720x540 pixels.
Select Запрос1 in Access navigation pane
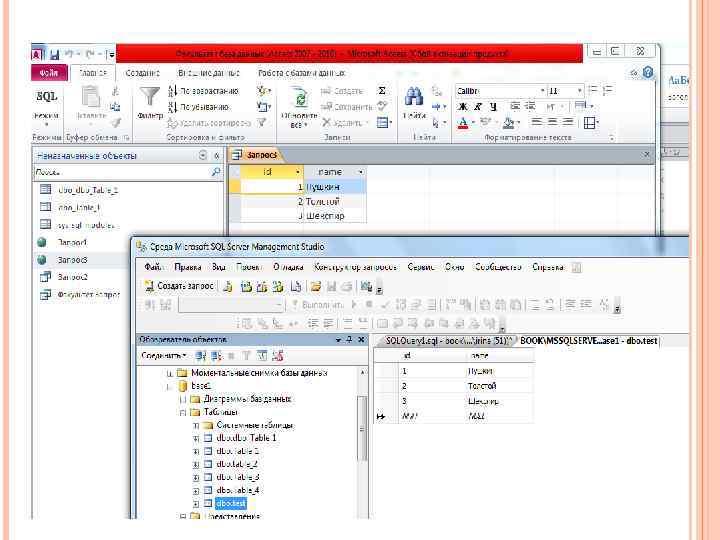pos(72,242)
